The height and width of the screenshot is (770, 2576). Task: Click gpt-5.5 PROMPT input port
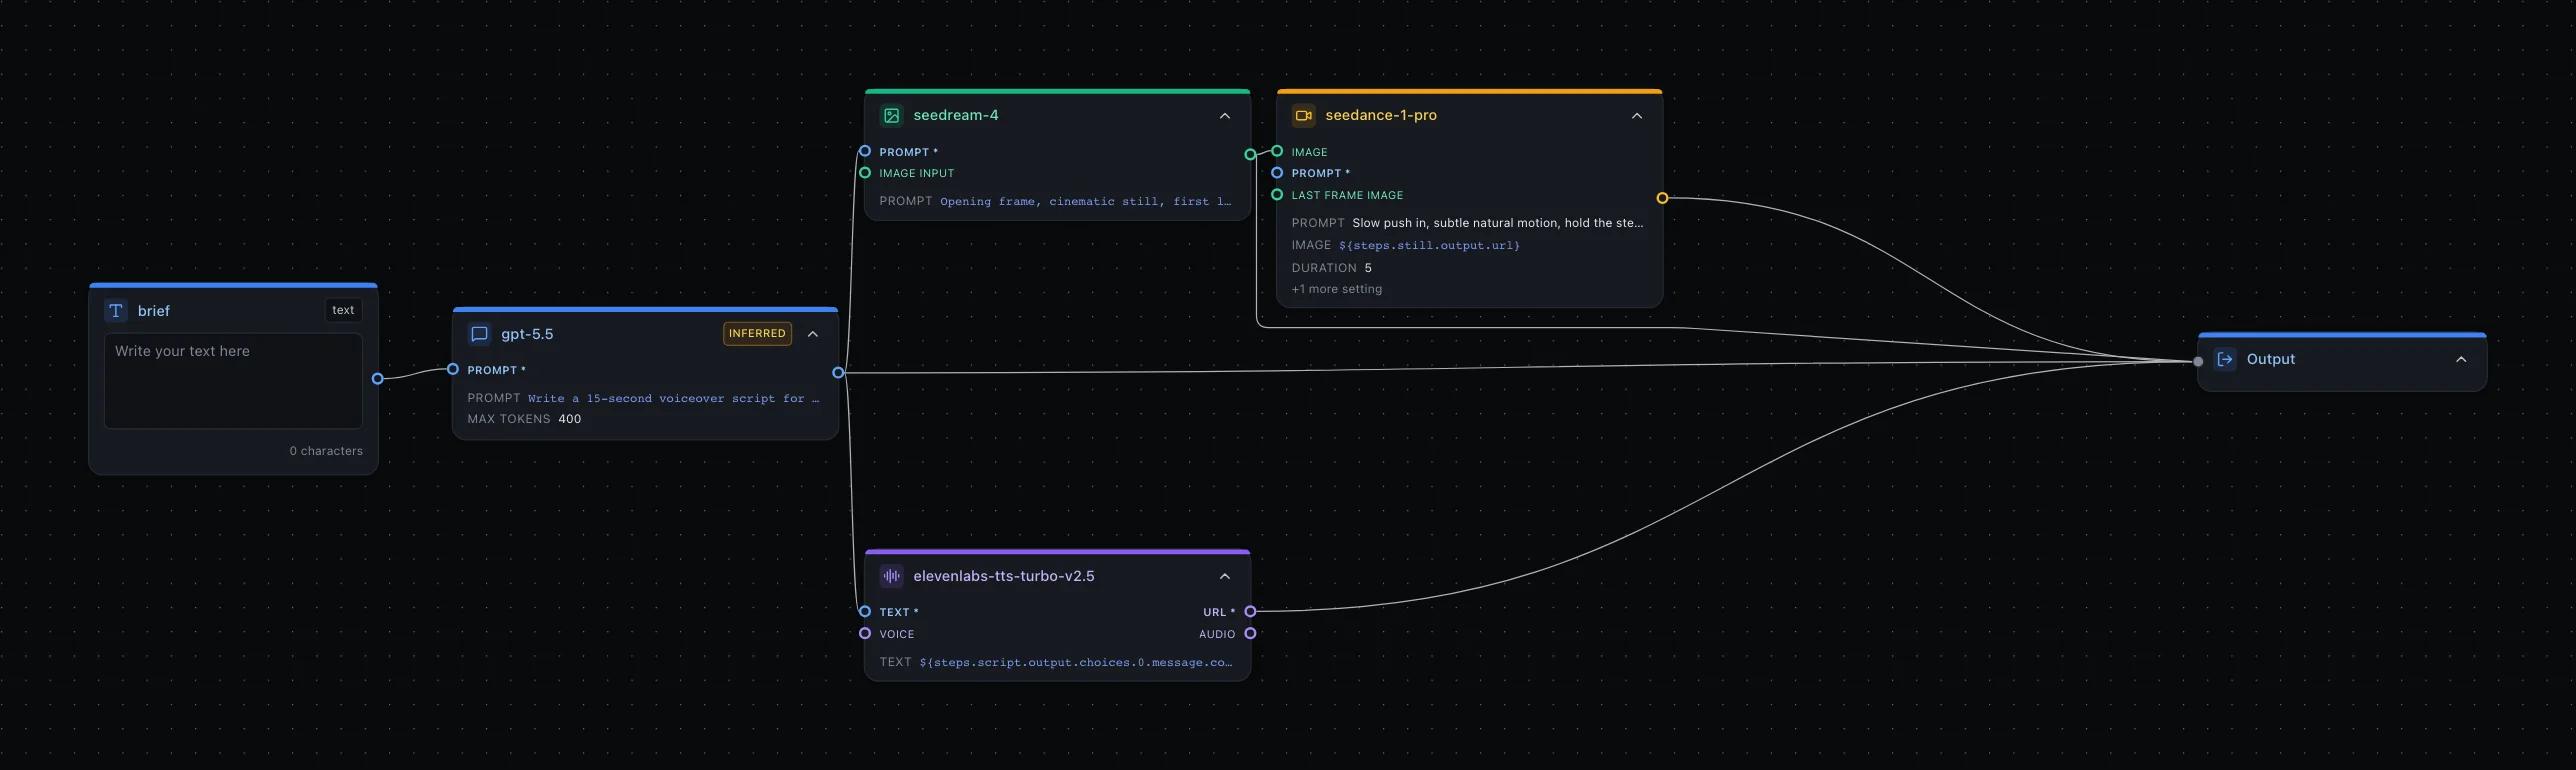453,369
